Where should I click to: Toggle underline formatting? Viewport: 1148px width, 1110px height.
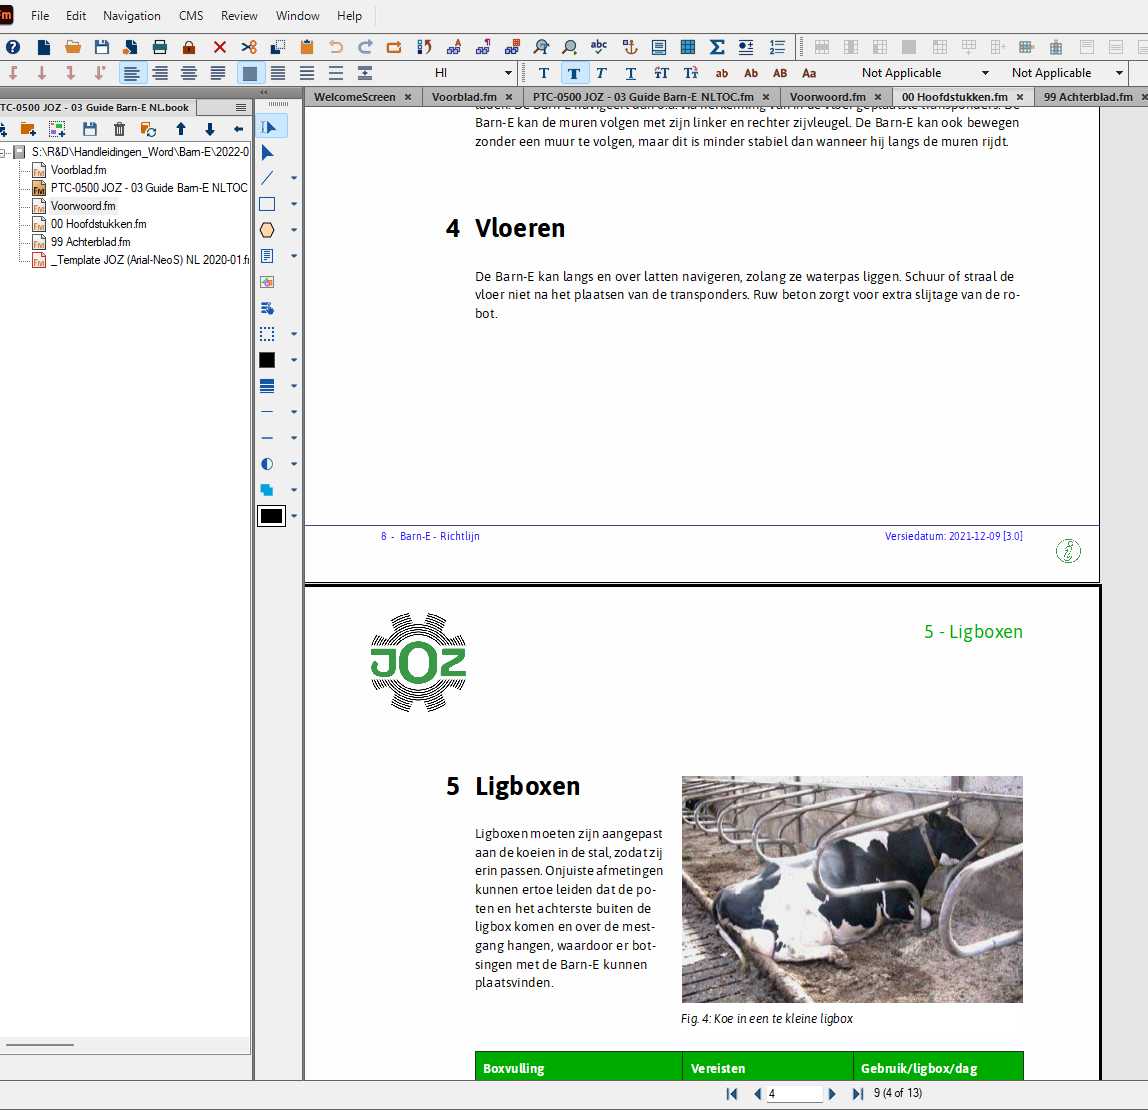(631, 73)
